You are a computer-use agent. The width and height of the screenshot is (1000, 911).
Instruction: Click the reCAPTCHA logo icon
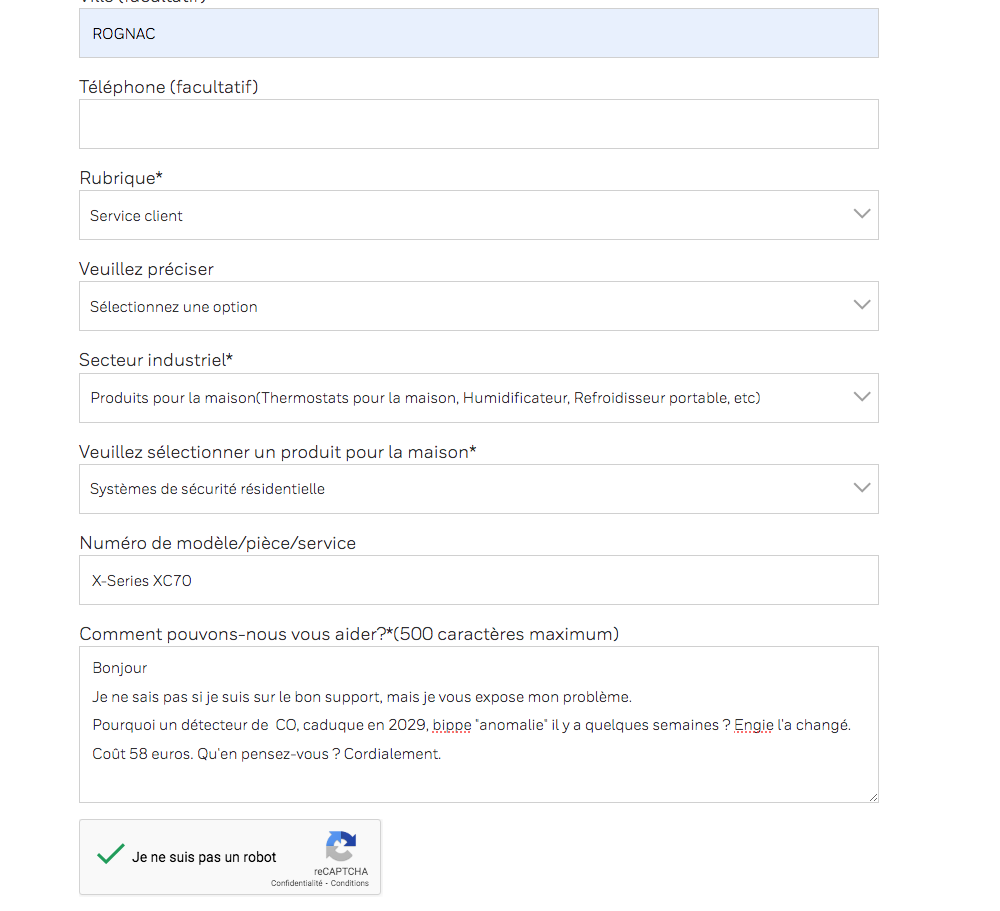tap(341, 847)
